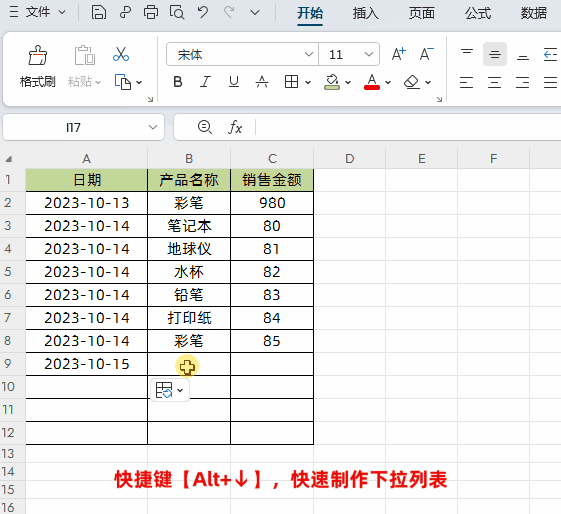Toggle Underline formatting
Image resolution: width=561 pixels, height=514 pixels.
pos(234,82)
